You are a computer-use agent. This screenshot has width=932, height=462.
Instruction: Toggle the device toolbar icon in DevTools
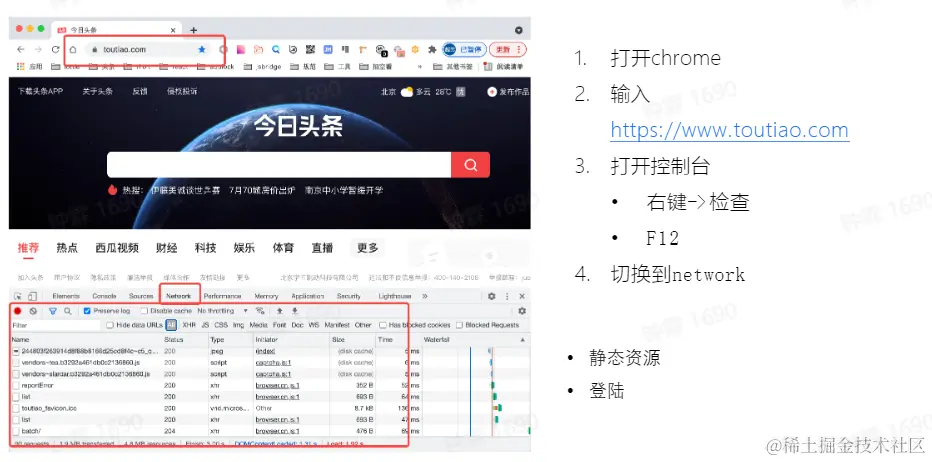click(32, 296)
